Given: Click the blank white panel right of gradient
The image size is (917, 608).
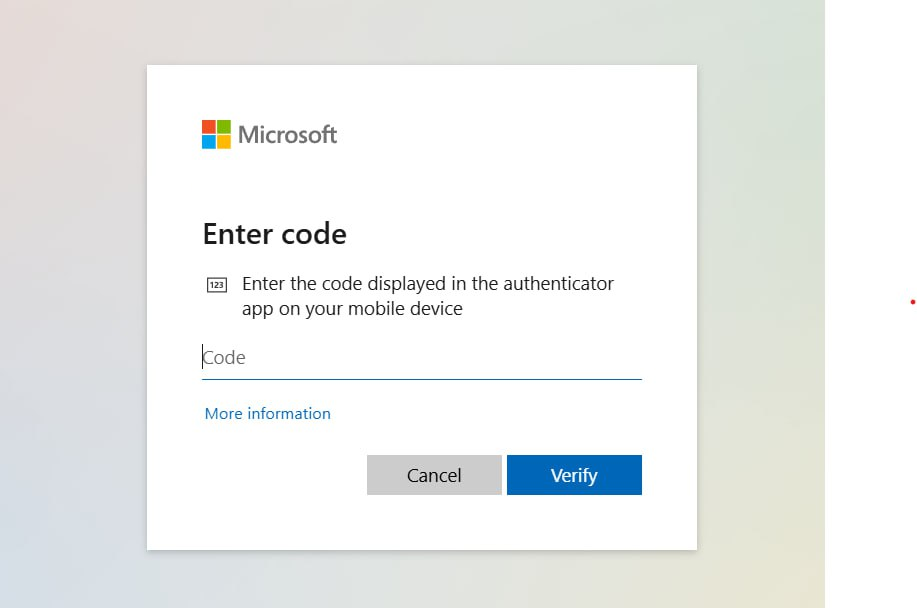Looking at the screenshot, I should [871, 175].
